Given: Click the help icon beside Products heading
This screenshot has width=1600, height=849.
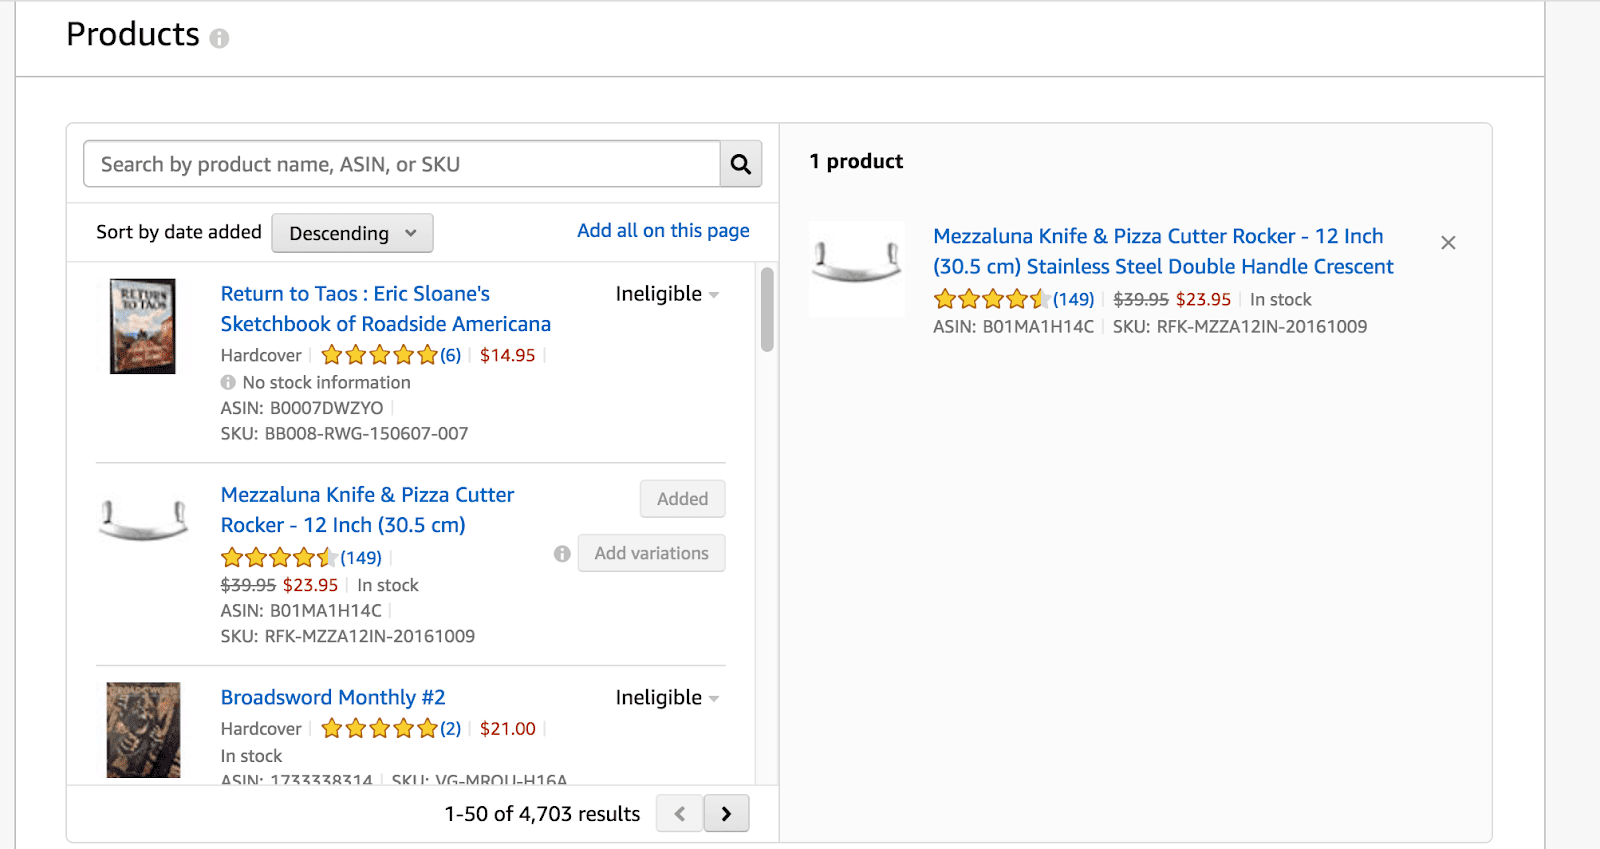Looking at the screenshot, I should point(219,38).
